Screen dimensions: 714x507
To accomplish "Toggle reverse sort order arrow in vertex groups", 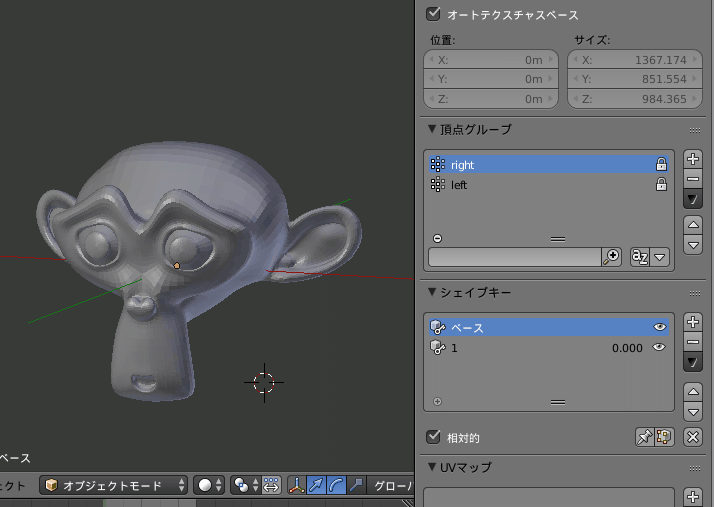I will pyautogui.click(x=659, y=257).
